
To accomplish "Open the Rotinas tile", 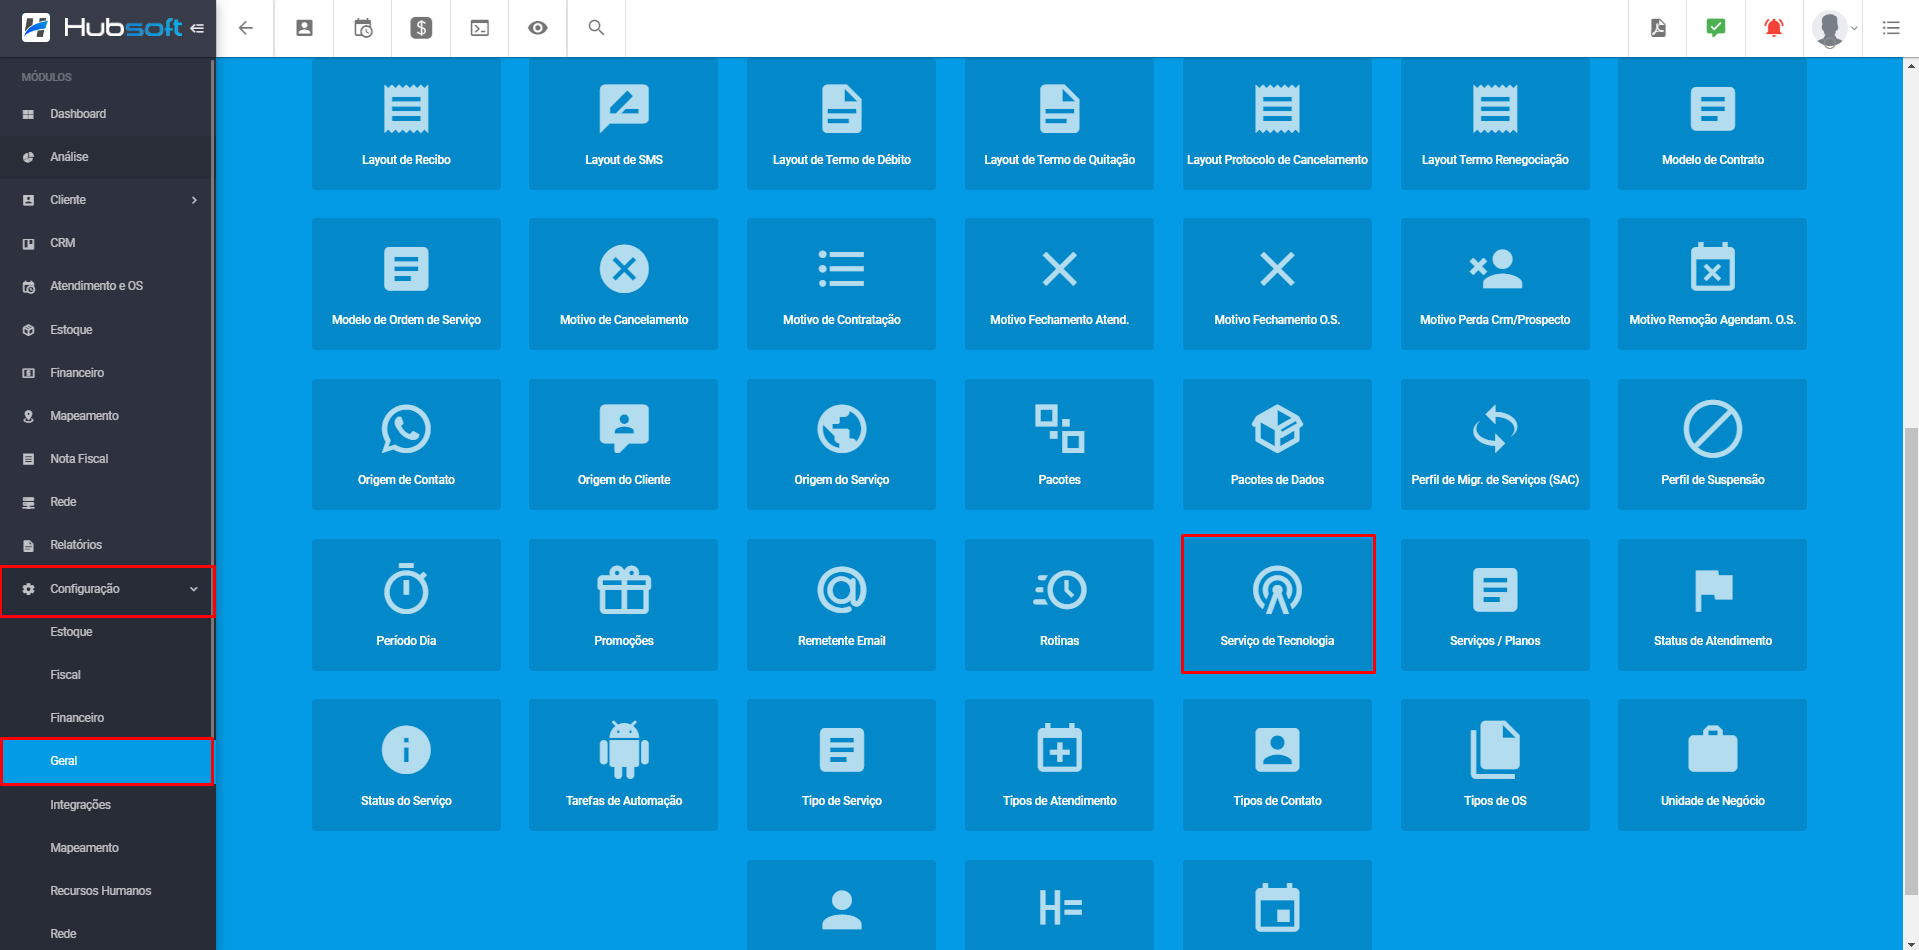I will (x=1059, y=605).
